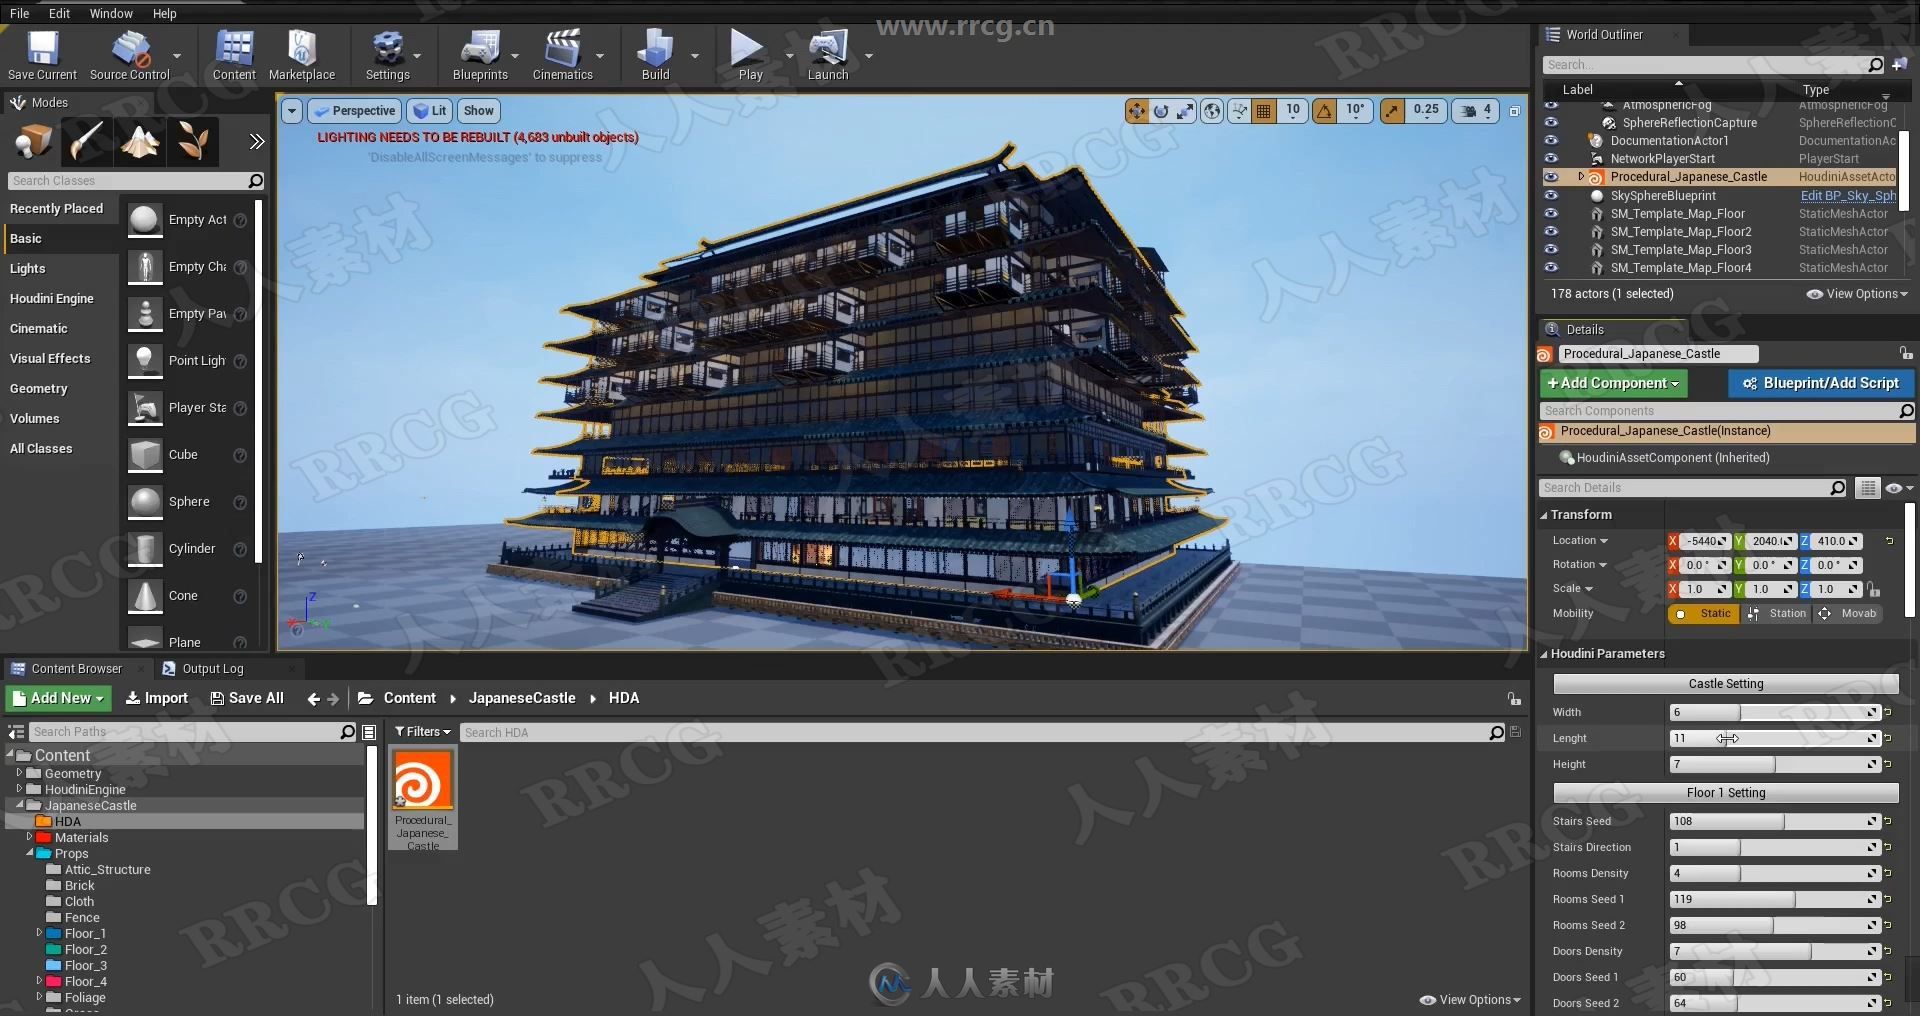The image size is (1920, 1016).
Task: Open the Help menu
Action: (164, 13)
